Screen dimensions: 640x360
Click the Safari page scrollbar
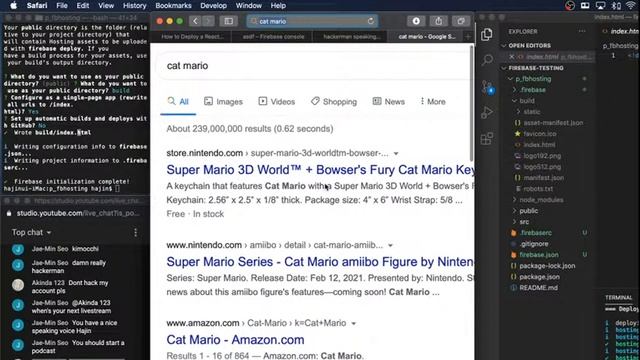click(x=472, y=103)
